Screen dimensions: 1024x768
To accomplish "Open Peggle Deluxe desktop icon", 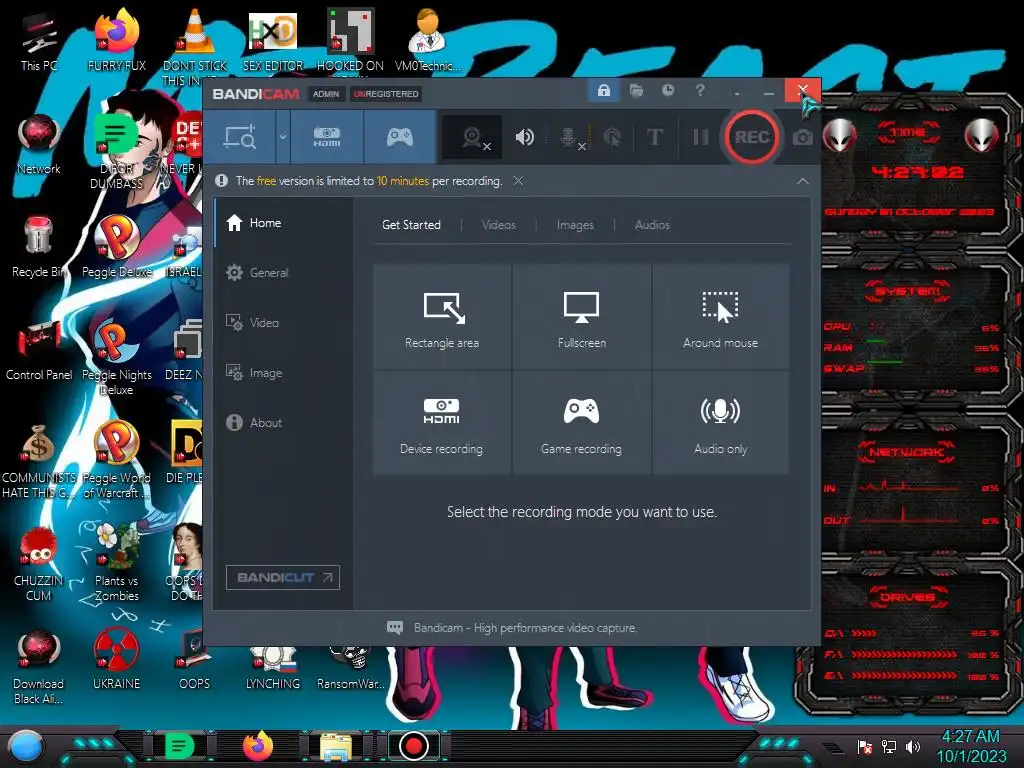I will click(116, 247).
